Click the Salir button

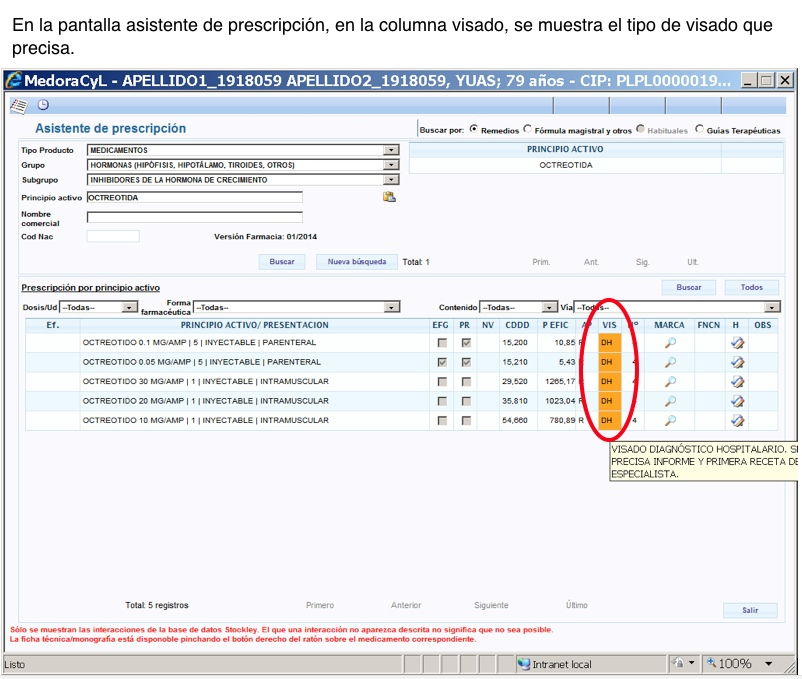[750, 610]
